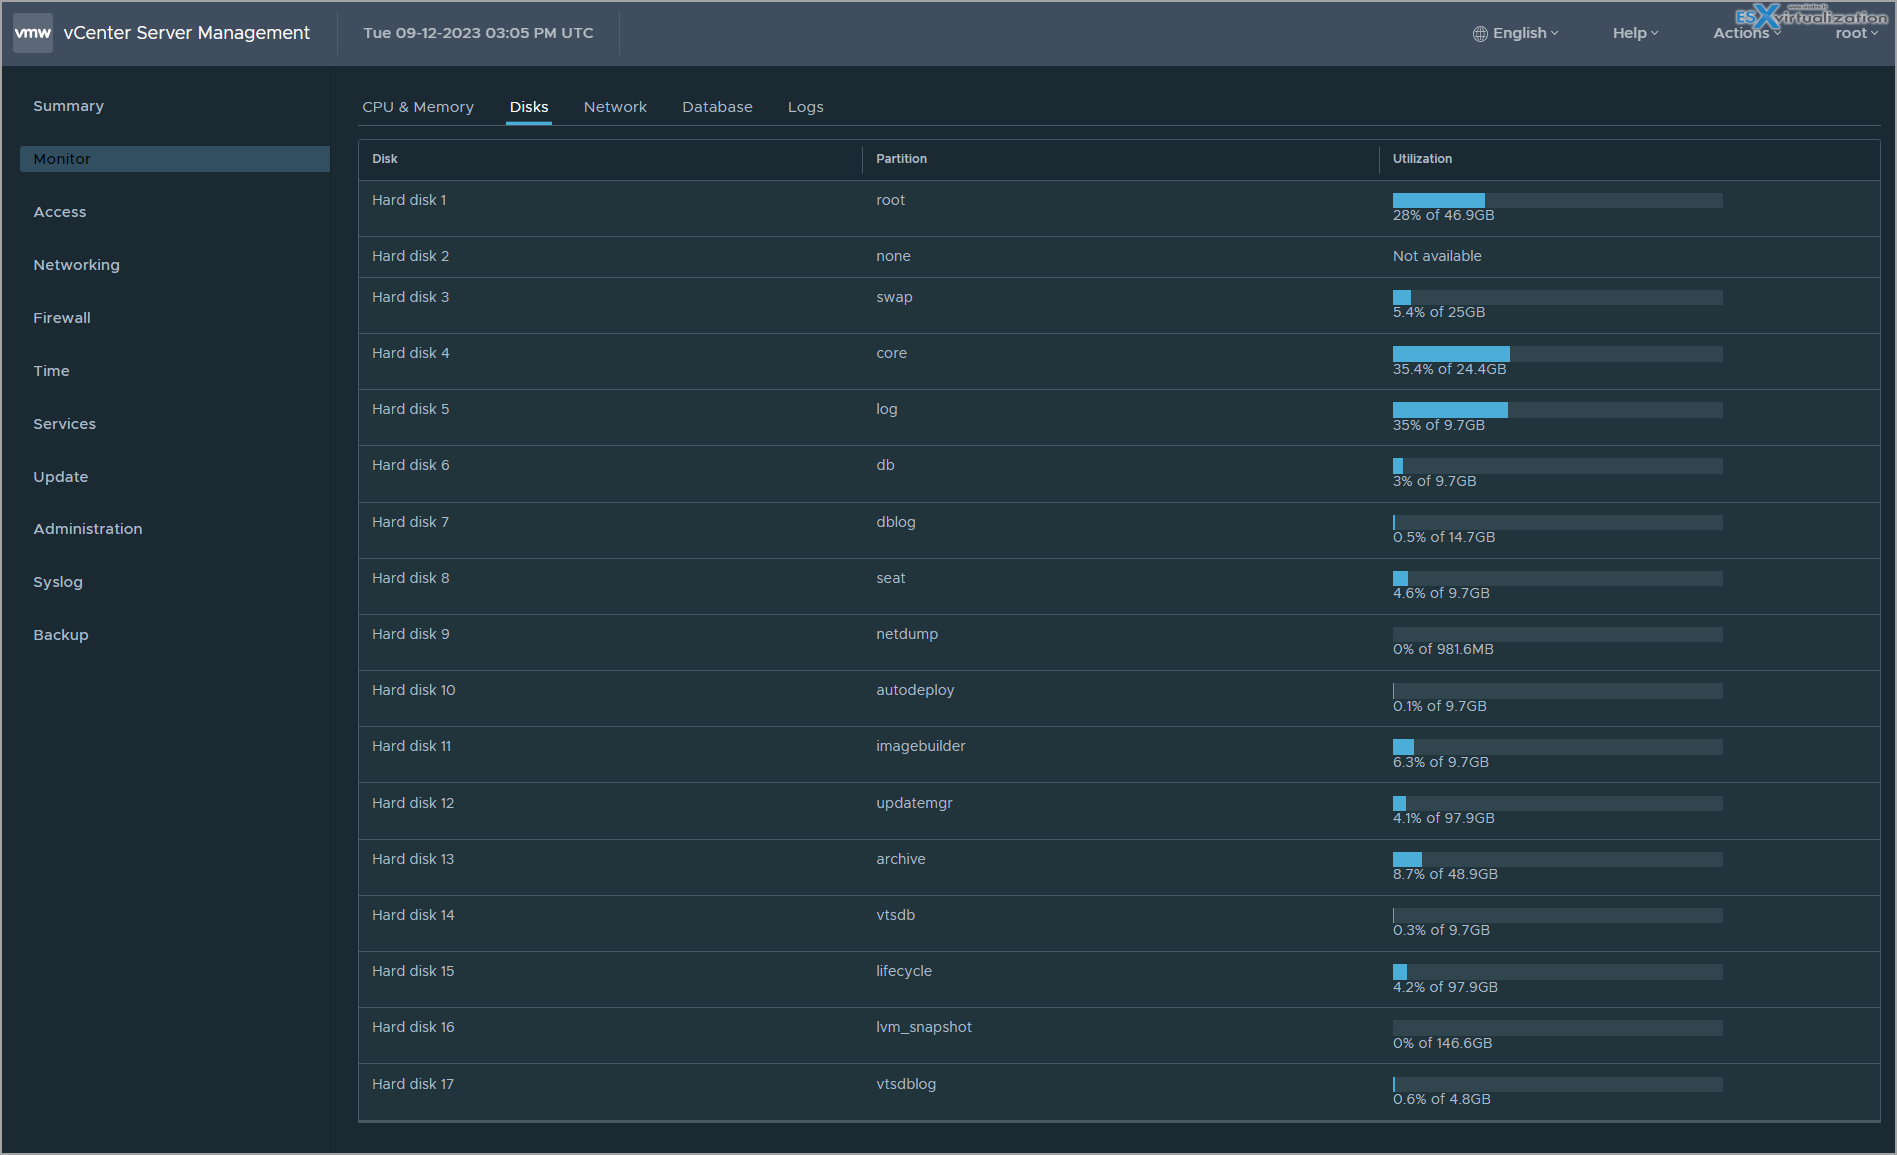Click the vCenter Server Management title
Screen dimensions: 1897x1155
186,33
